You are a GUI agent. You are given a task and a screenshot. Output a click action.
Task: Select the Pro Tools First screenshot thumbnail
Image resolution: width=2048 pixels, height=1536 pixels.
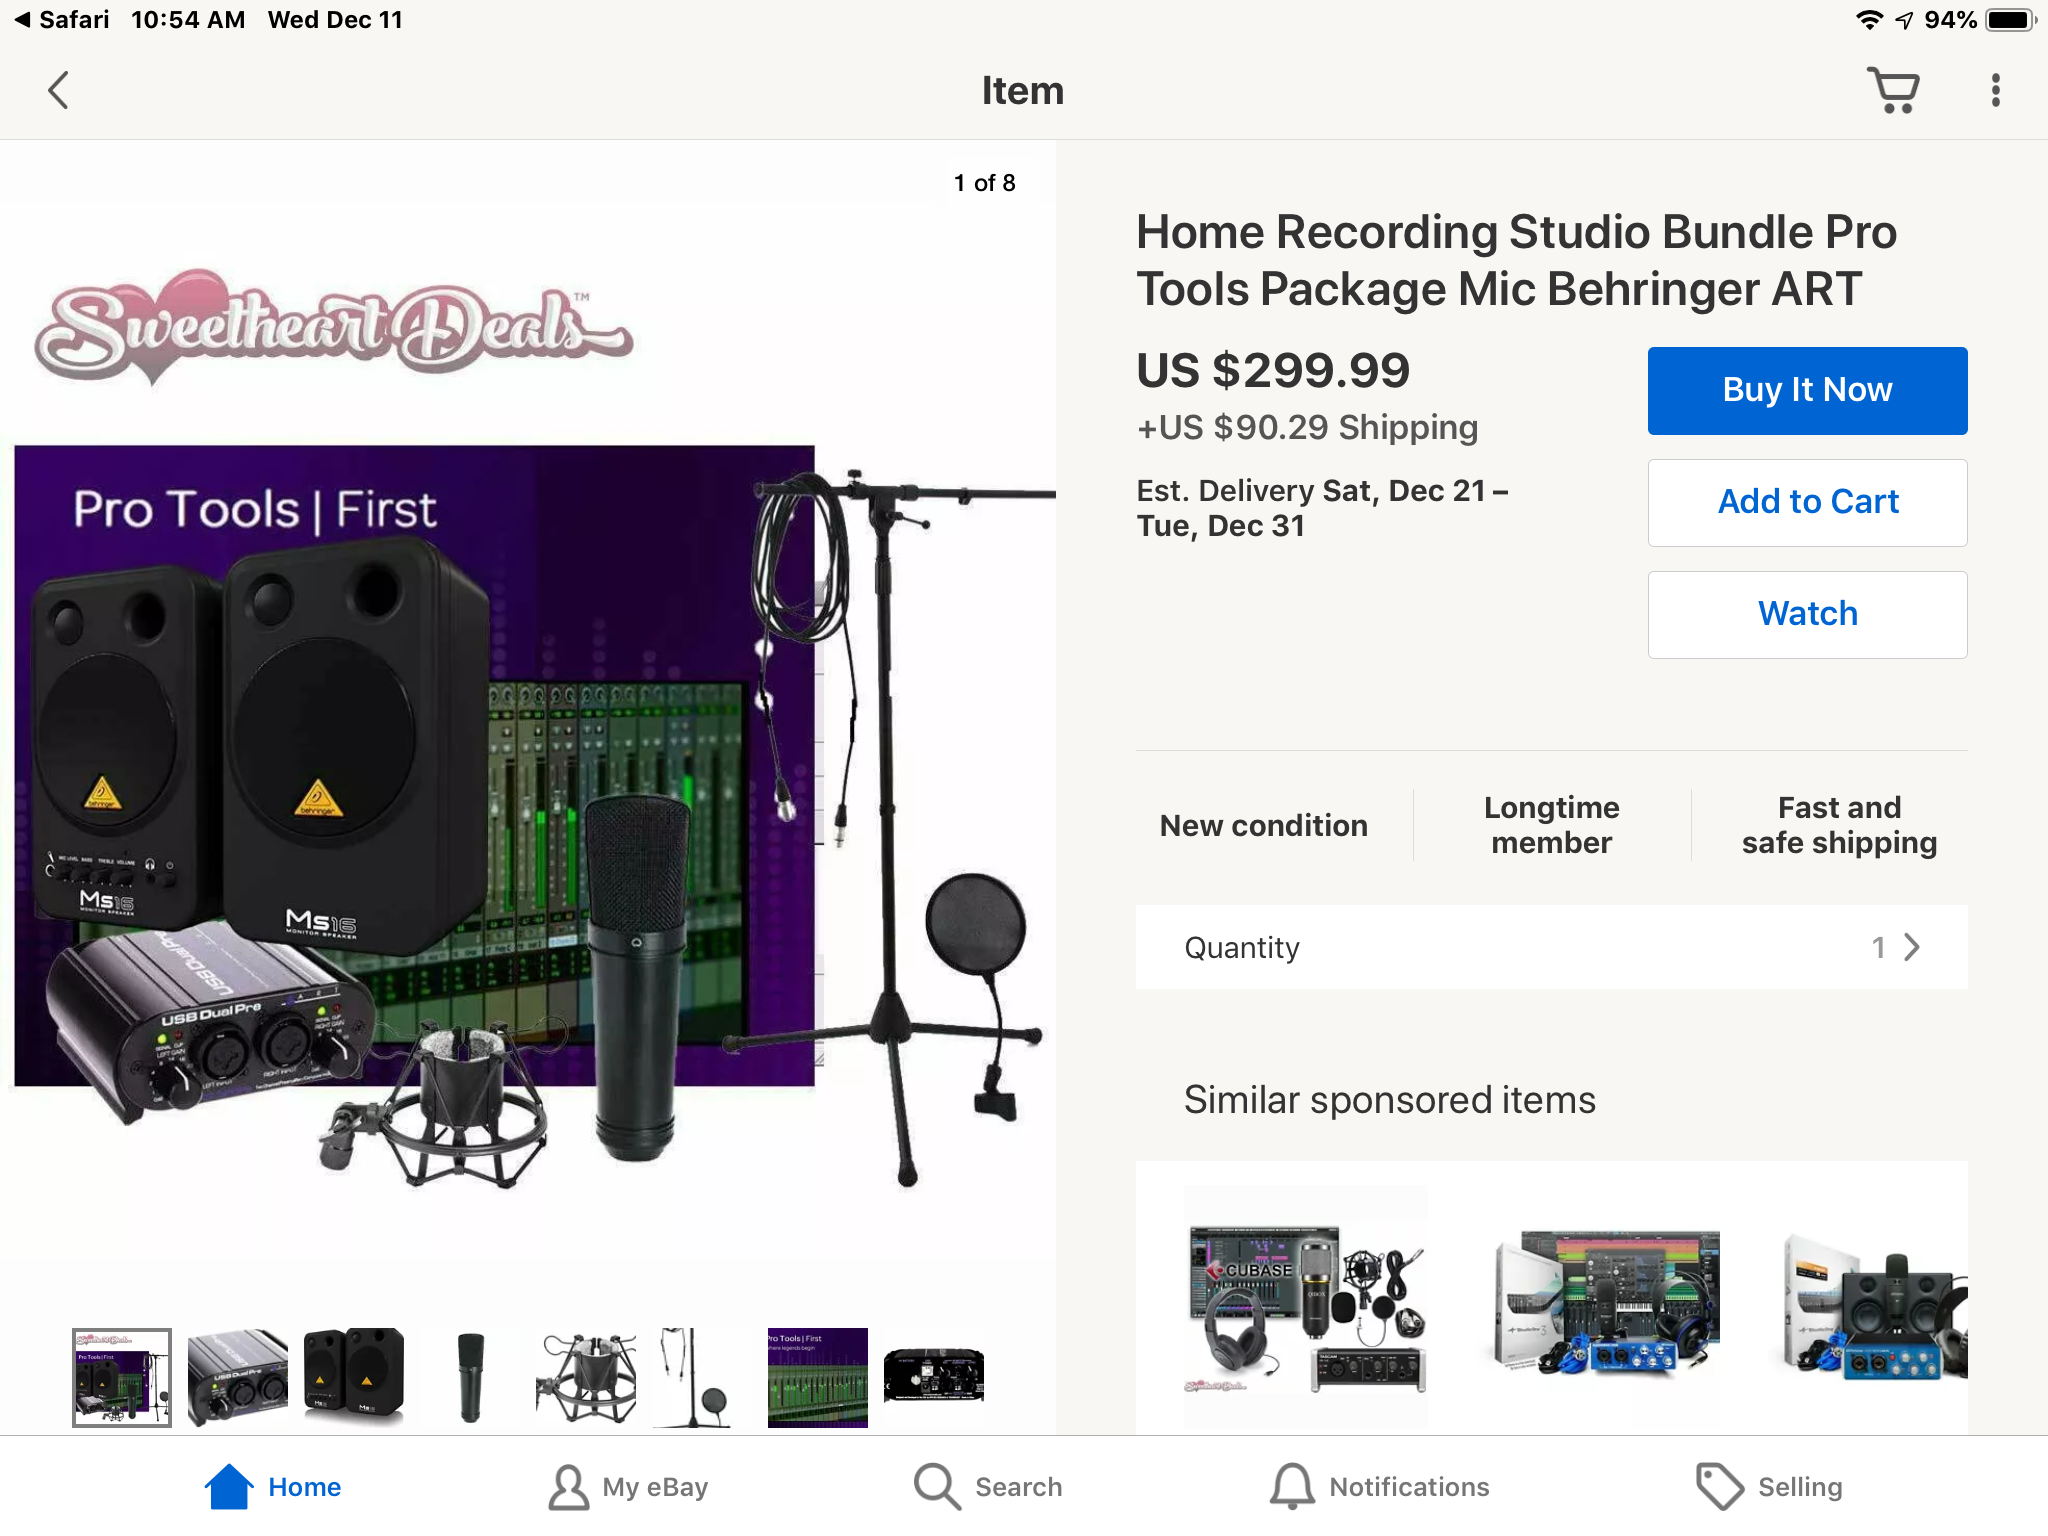point(818,1377)
